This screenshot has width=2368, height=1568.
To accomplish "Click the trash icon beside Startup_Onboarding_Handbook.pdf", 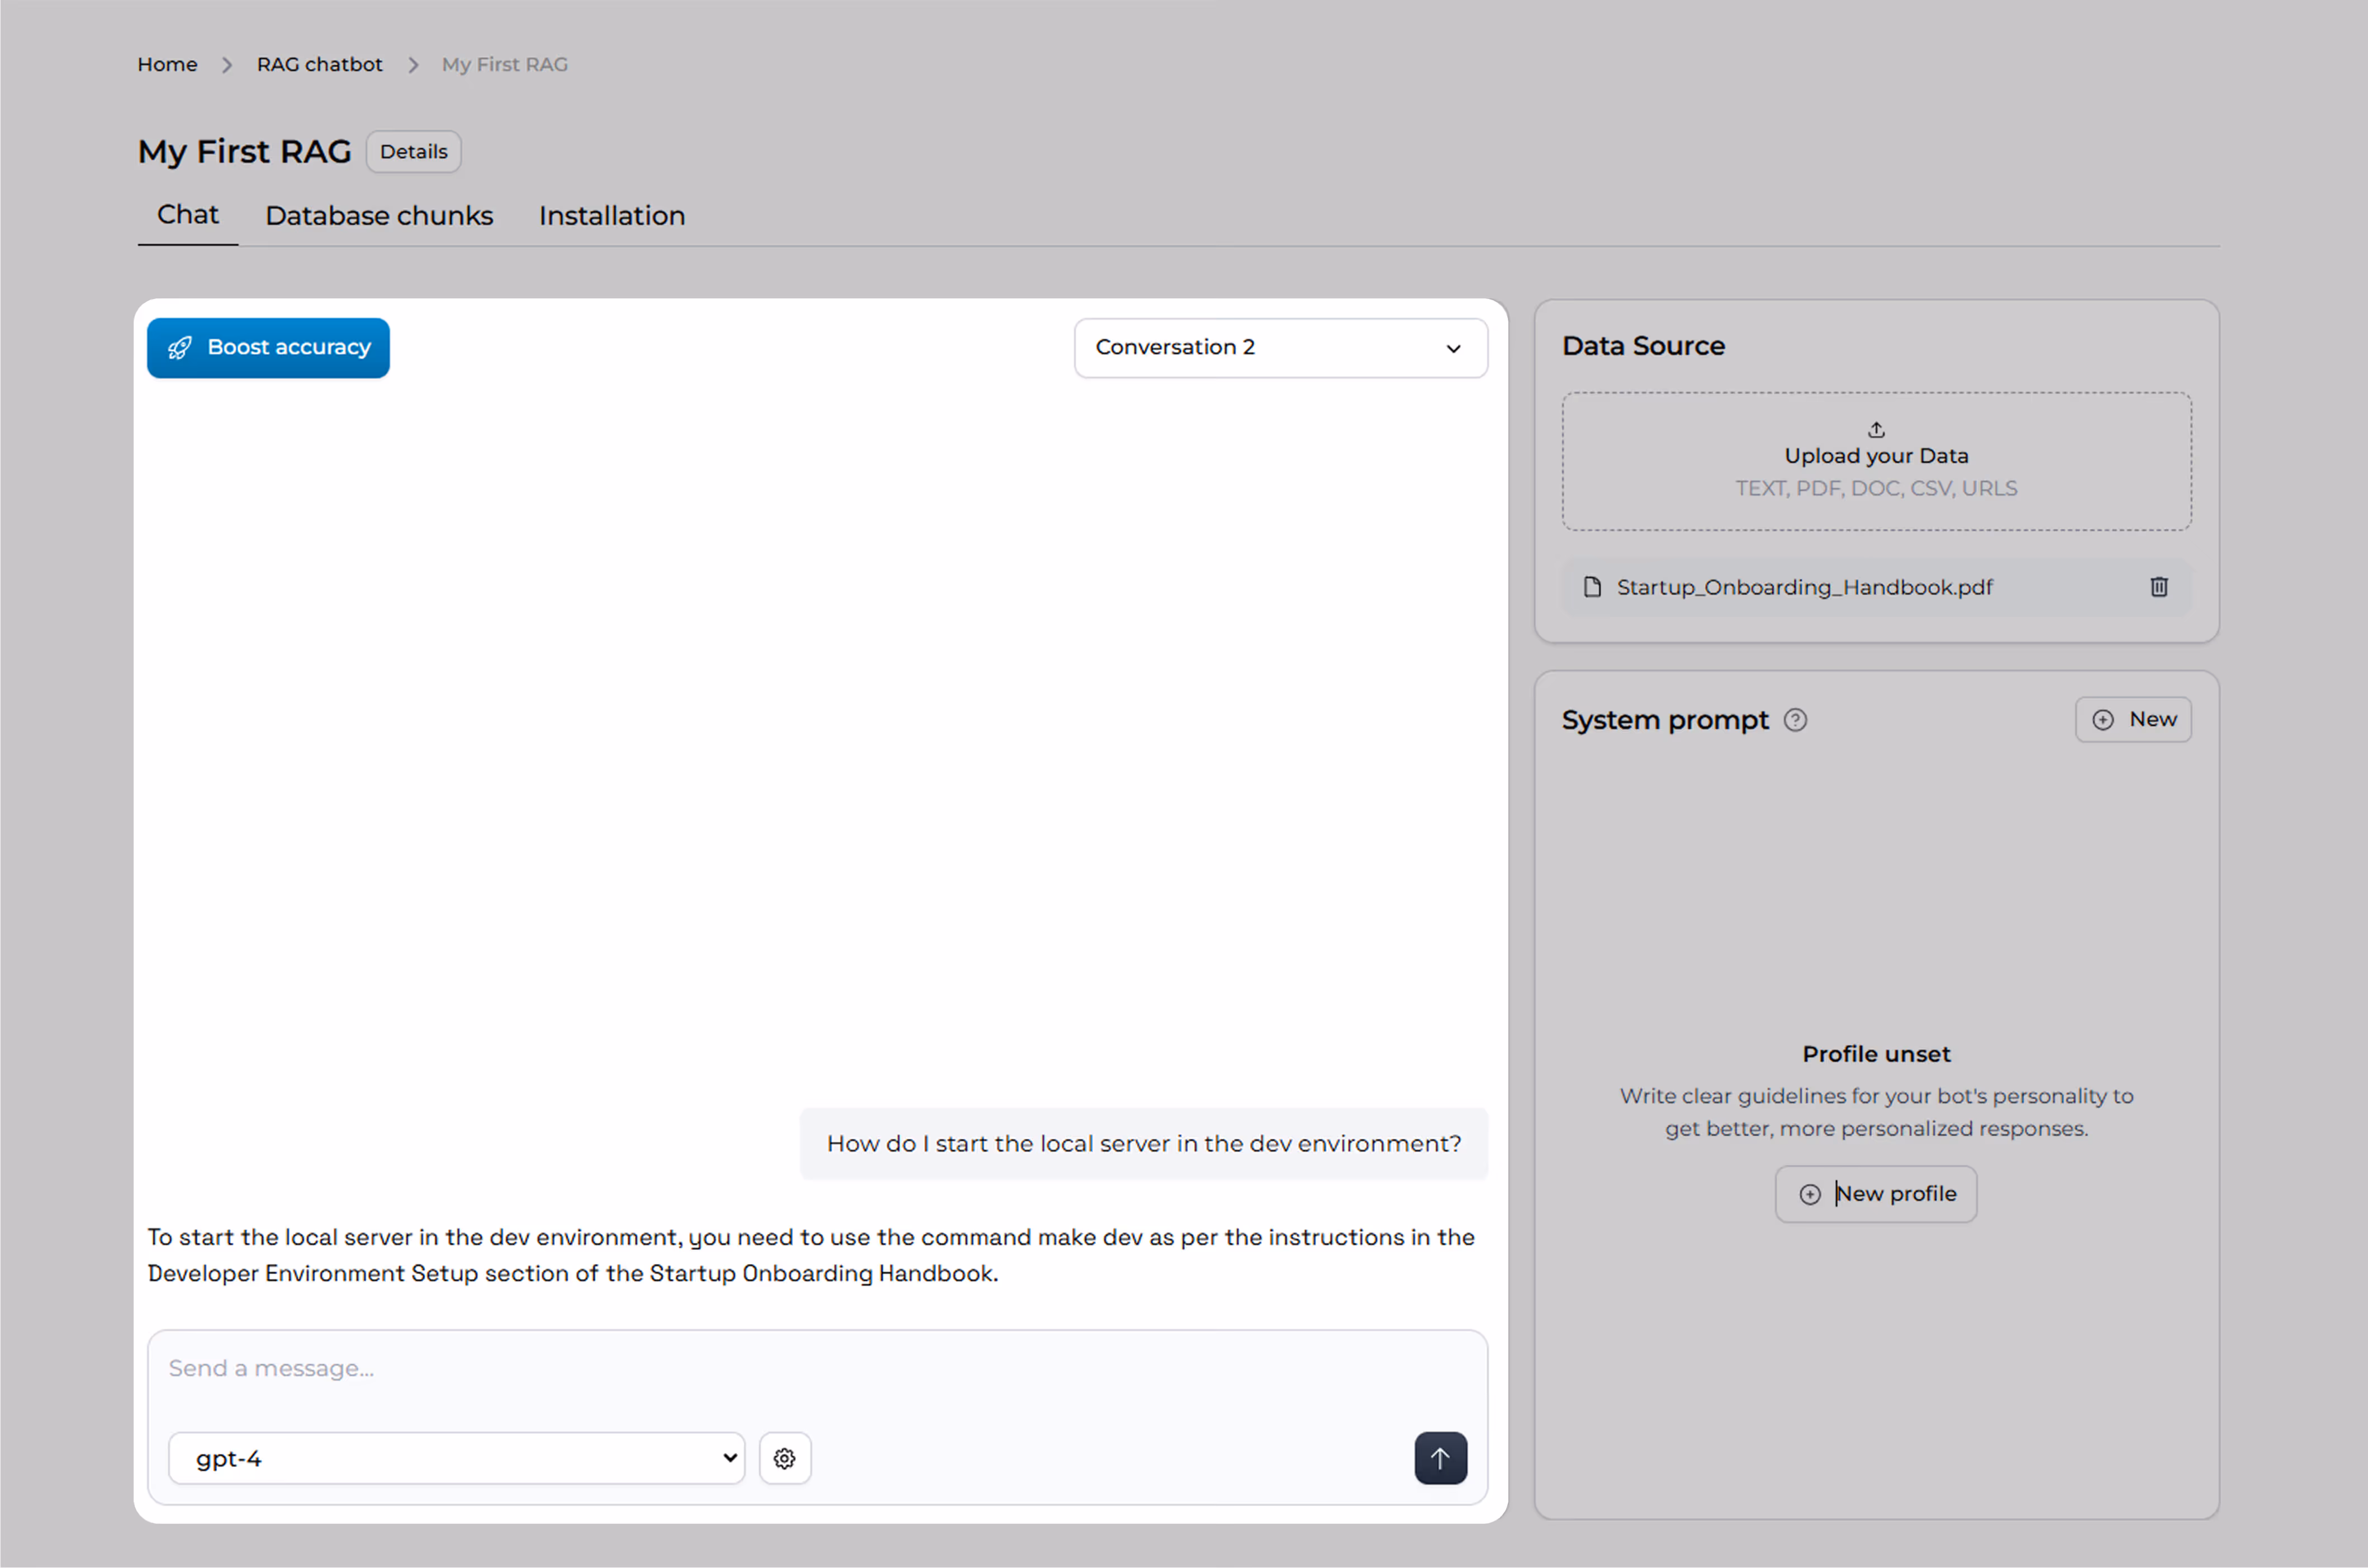I will [2158, 587].
